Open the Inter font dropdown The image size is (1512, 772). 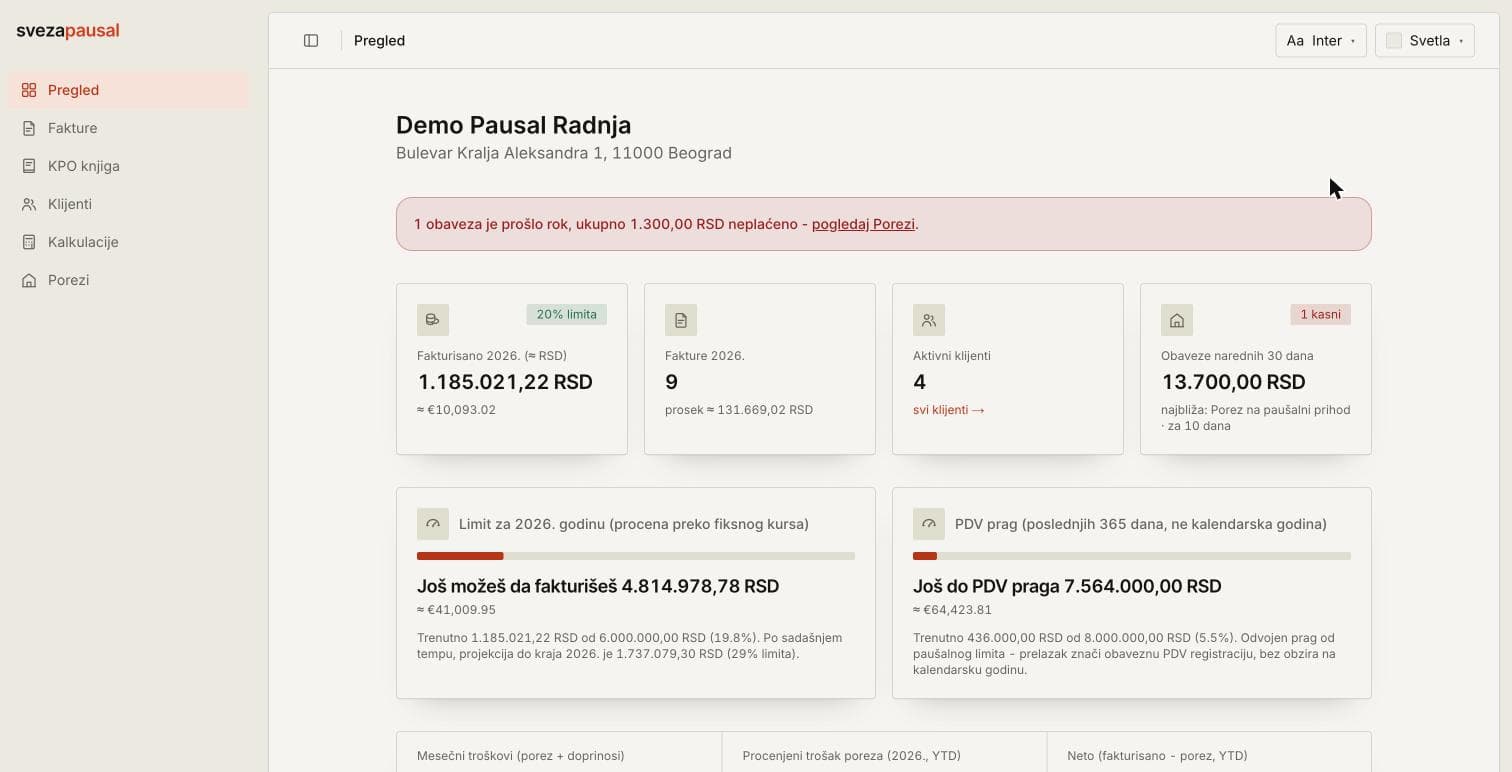pos(1321,41)
